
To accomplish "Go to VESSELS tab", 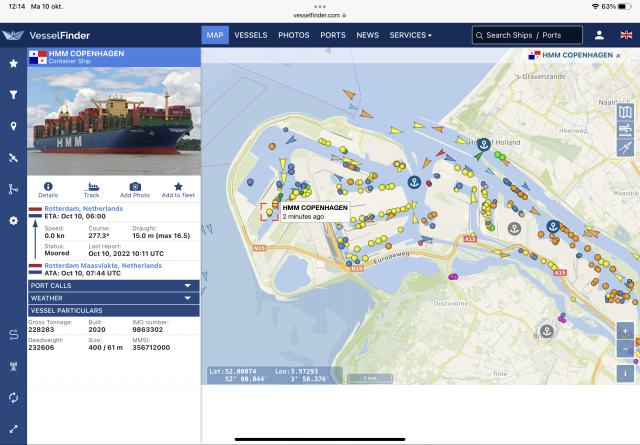I will pyautogui.click(x=251, y=35).
